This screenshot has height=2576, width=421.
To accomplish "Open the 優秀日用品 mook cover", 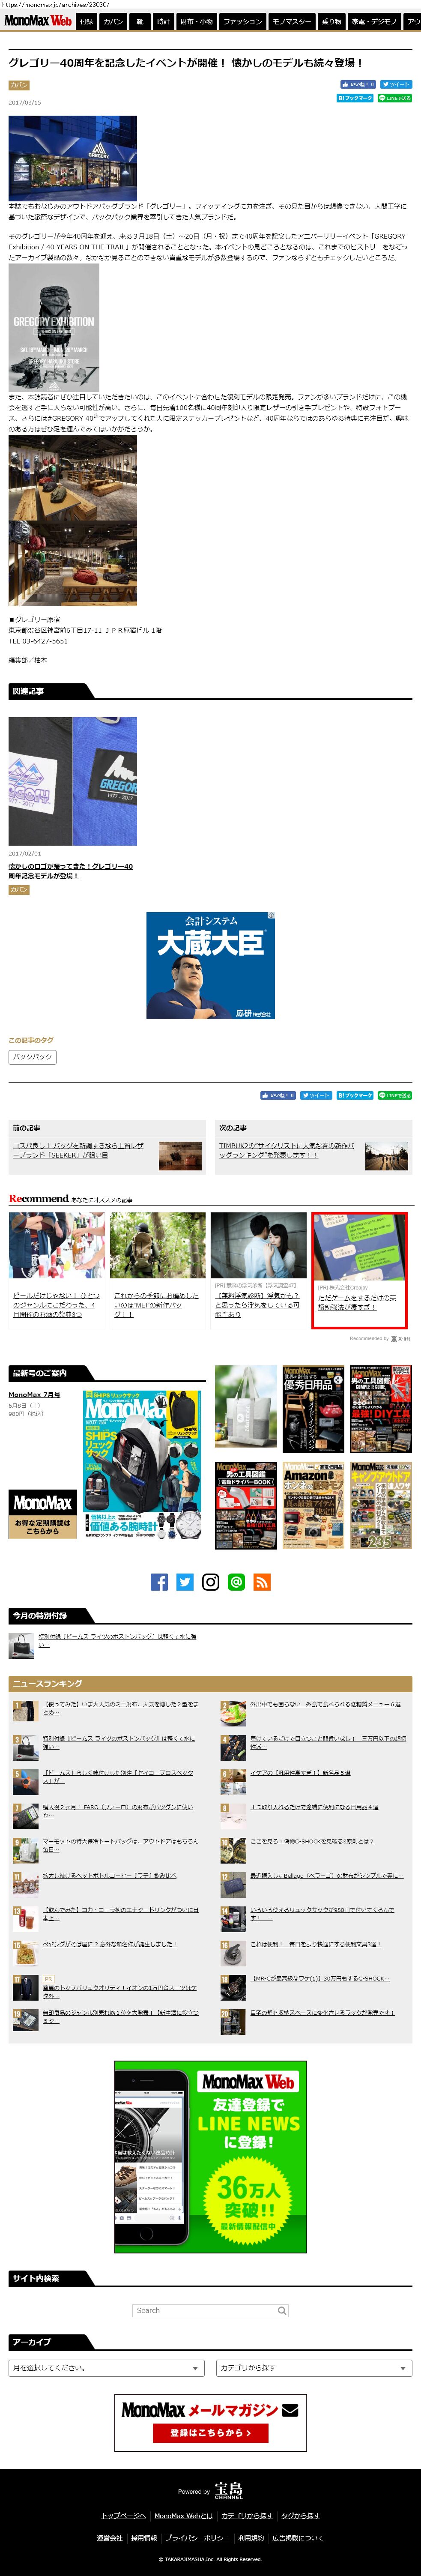I will (x=313, y=1409).
